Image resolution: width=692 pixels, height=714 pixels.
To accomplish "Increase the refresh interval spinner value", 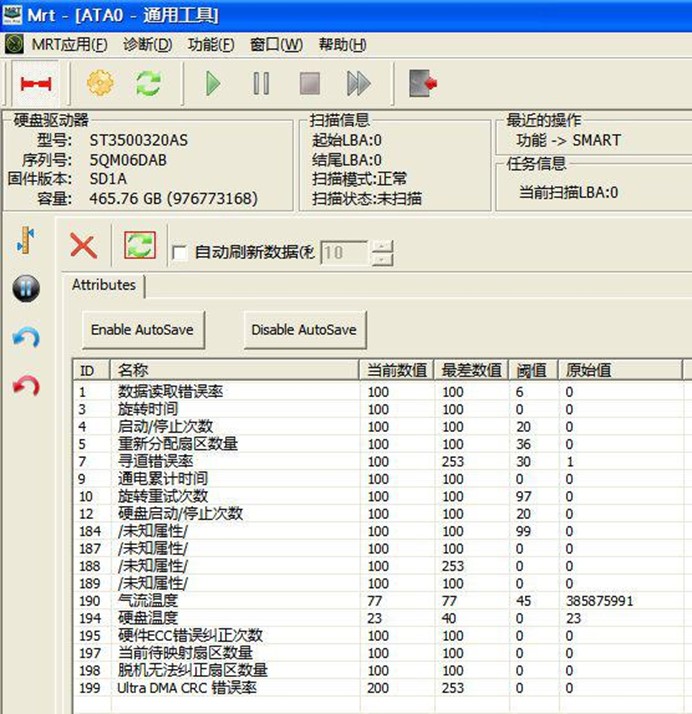I will pyautogui.click(x=382, y=246).
